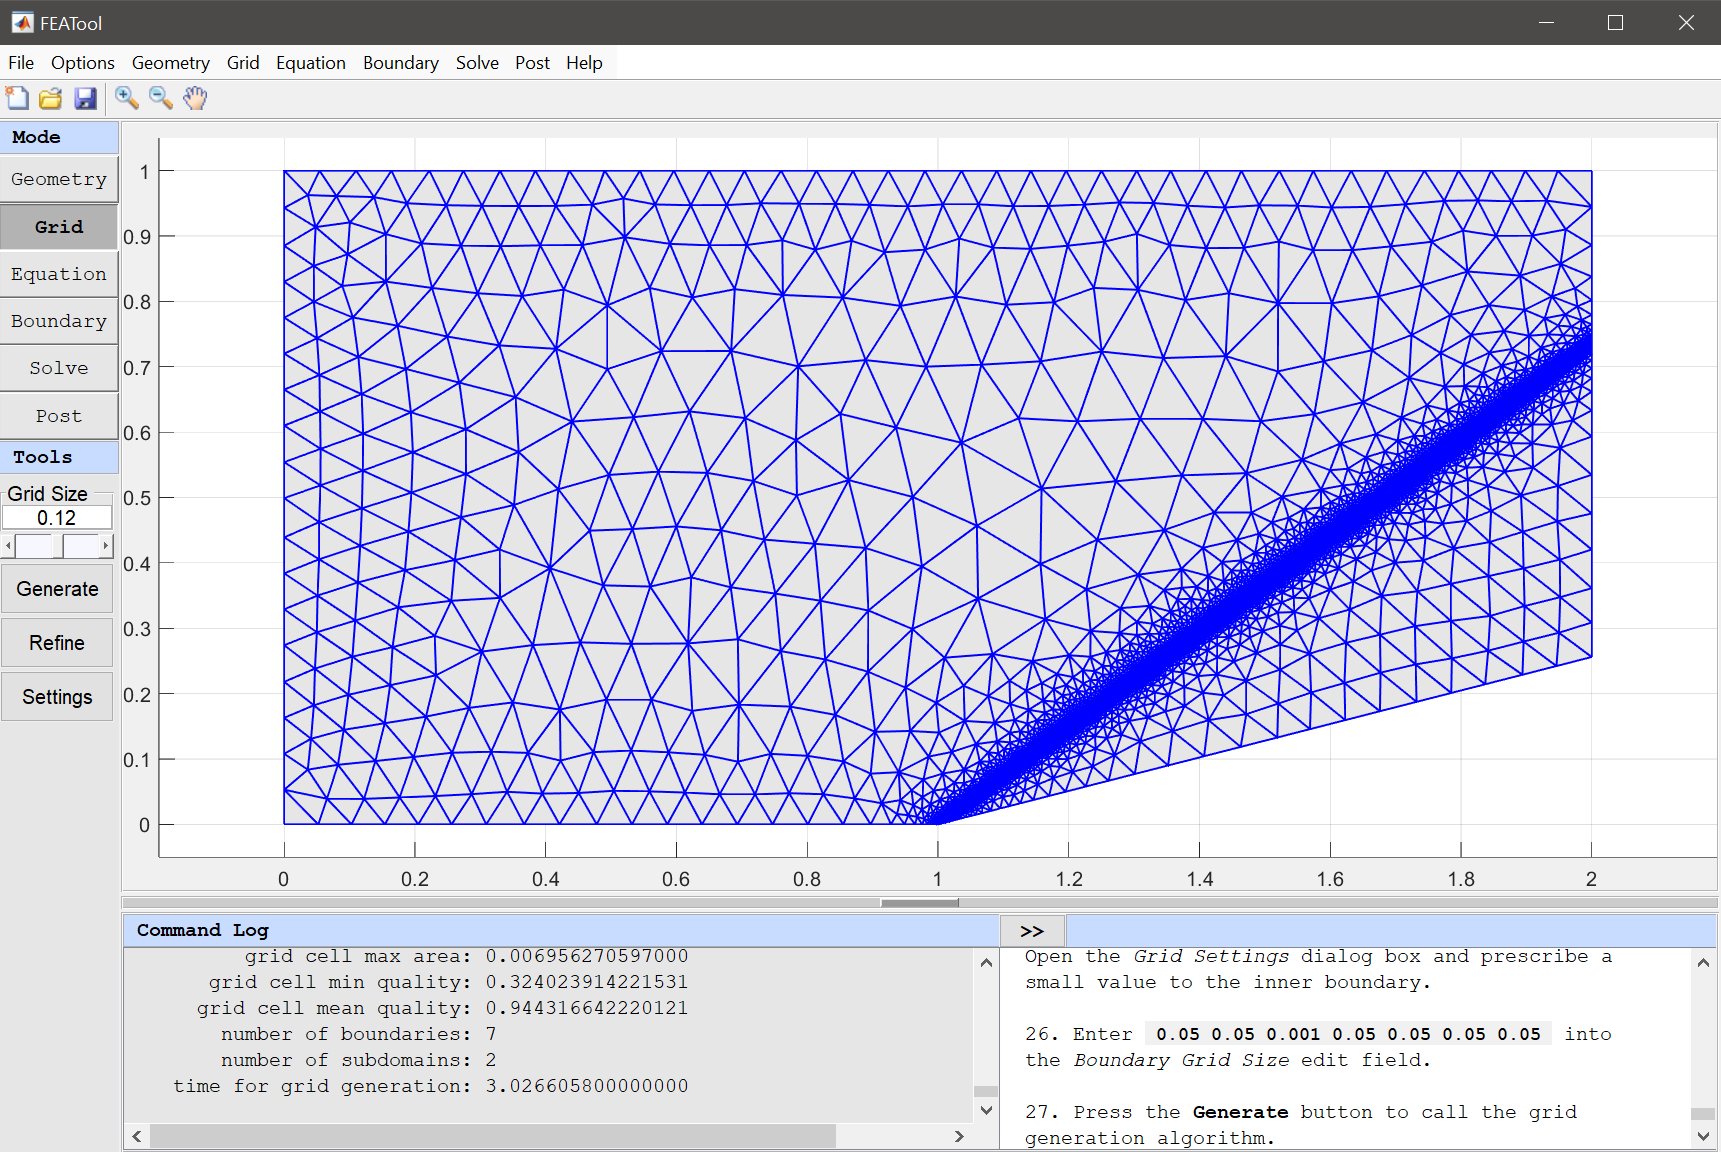The height and width of the screenshot is (1152, 1721).
Task: Click the 'Grid Size' label
Action: [x=47, y=494]
